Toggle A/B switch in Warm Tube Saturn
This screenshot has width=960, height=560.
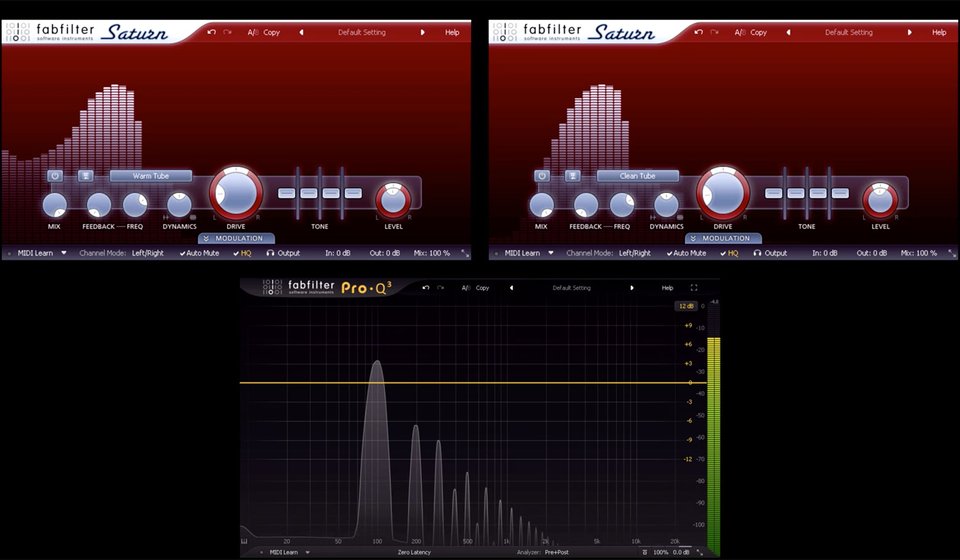click(x=253, y=32)
